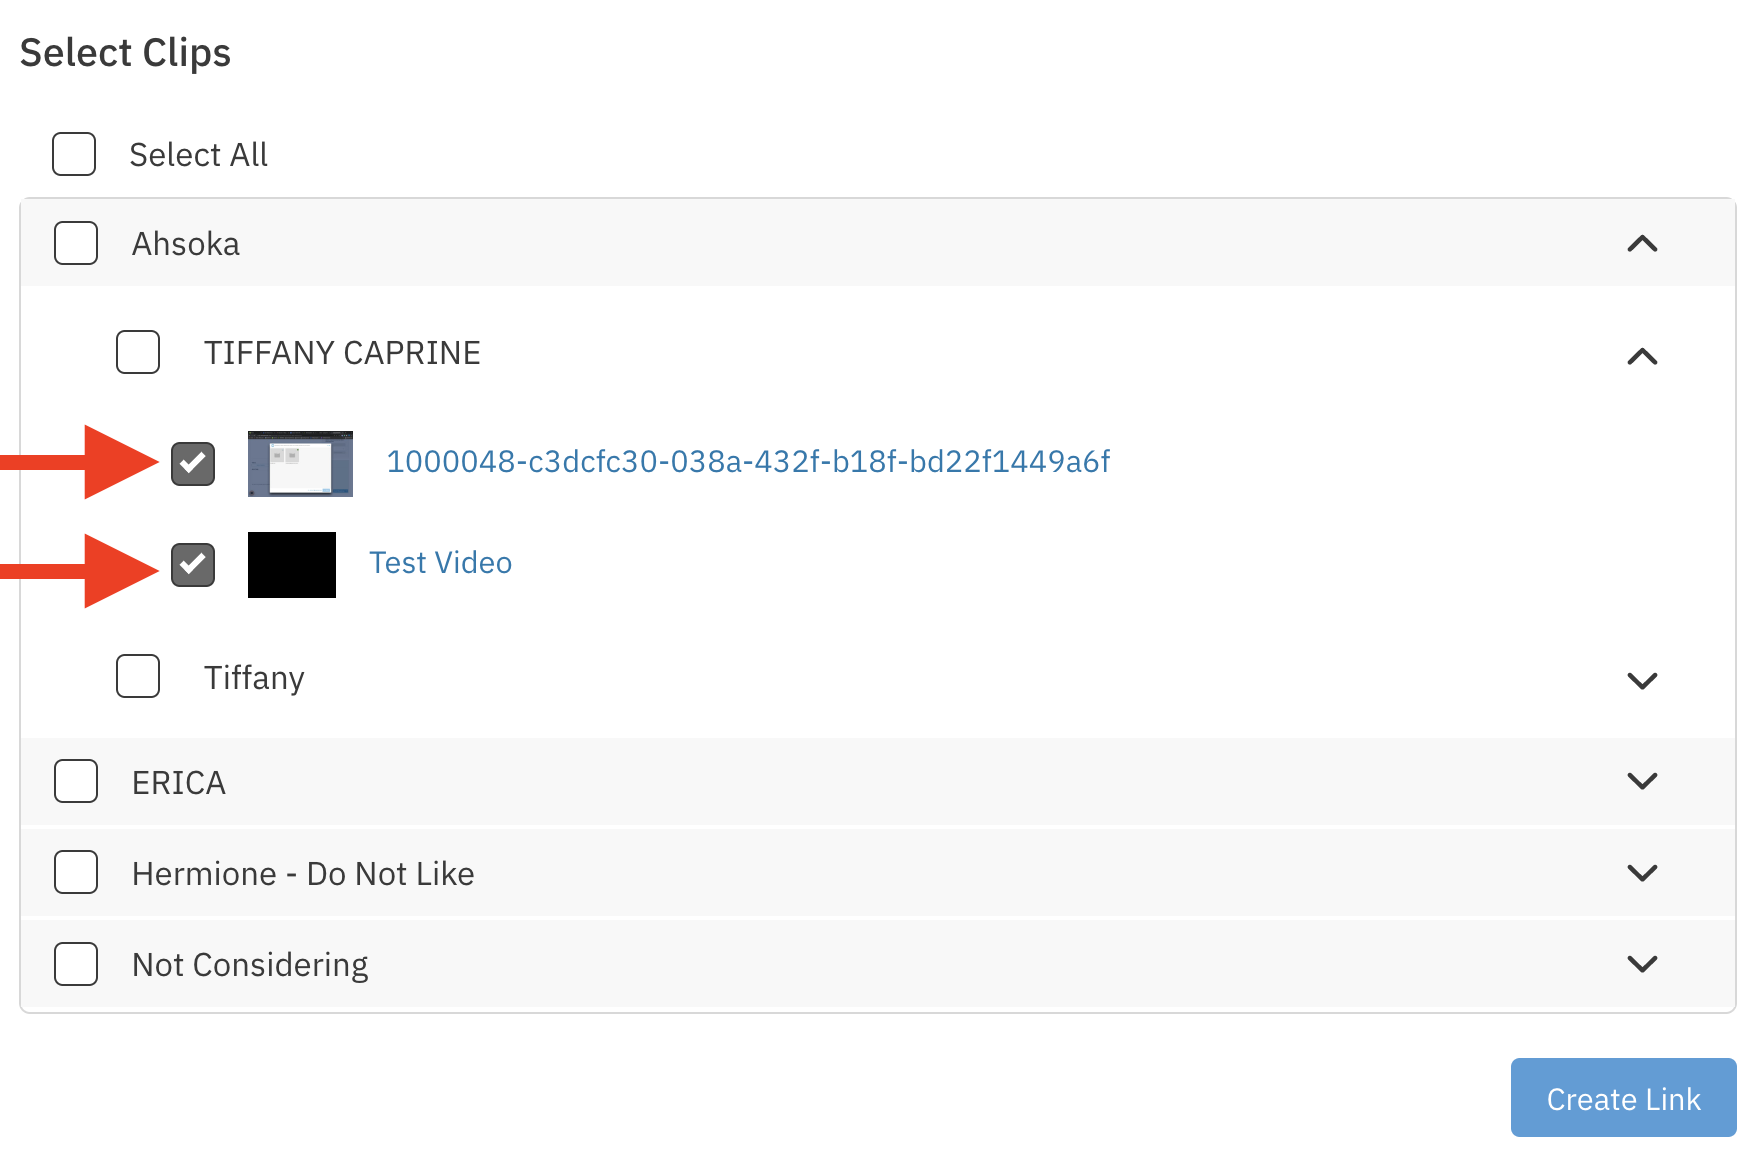Uncheck the 1000048 clip checkbox
Image resolution: width=1756 pixels, height=1158 pixels.
click(193, 463)
